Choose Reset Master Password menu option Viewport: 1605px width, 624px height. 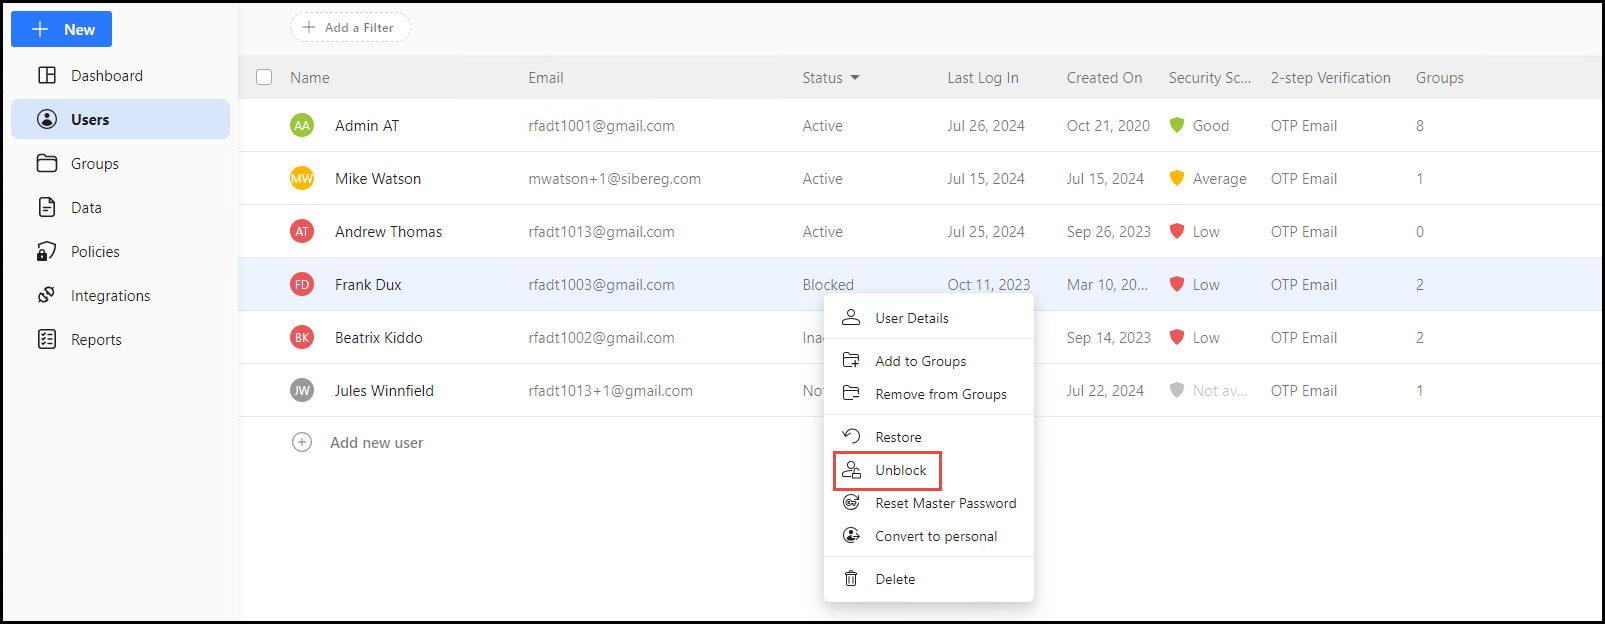945,504
